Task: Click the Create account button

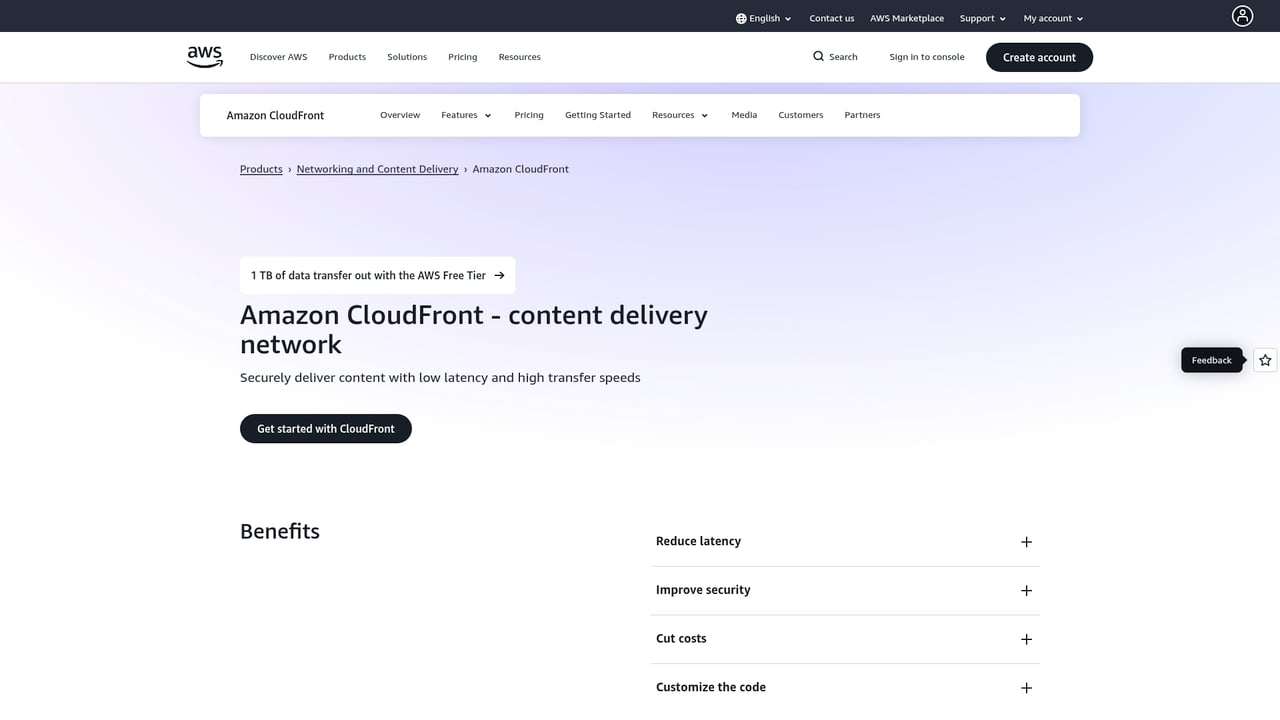Action: (1039, 57)
